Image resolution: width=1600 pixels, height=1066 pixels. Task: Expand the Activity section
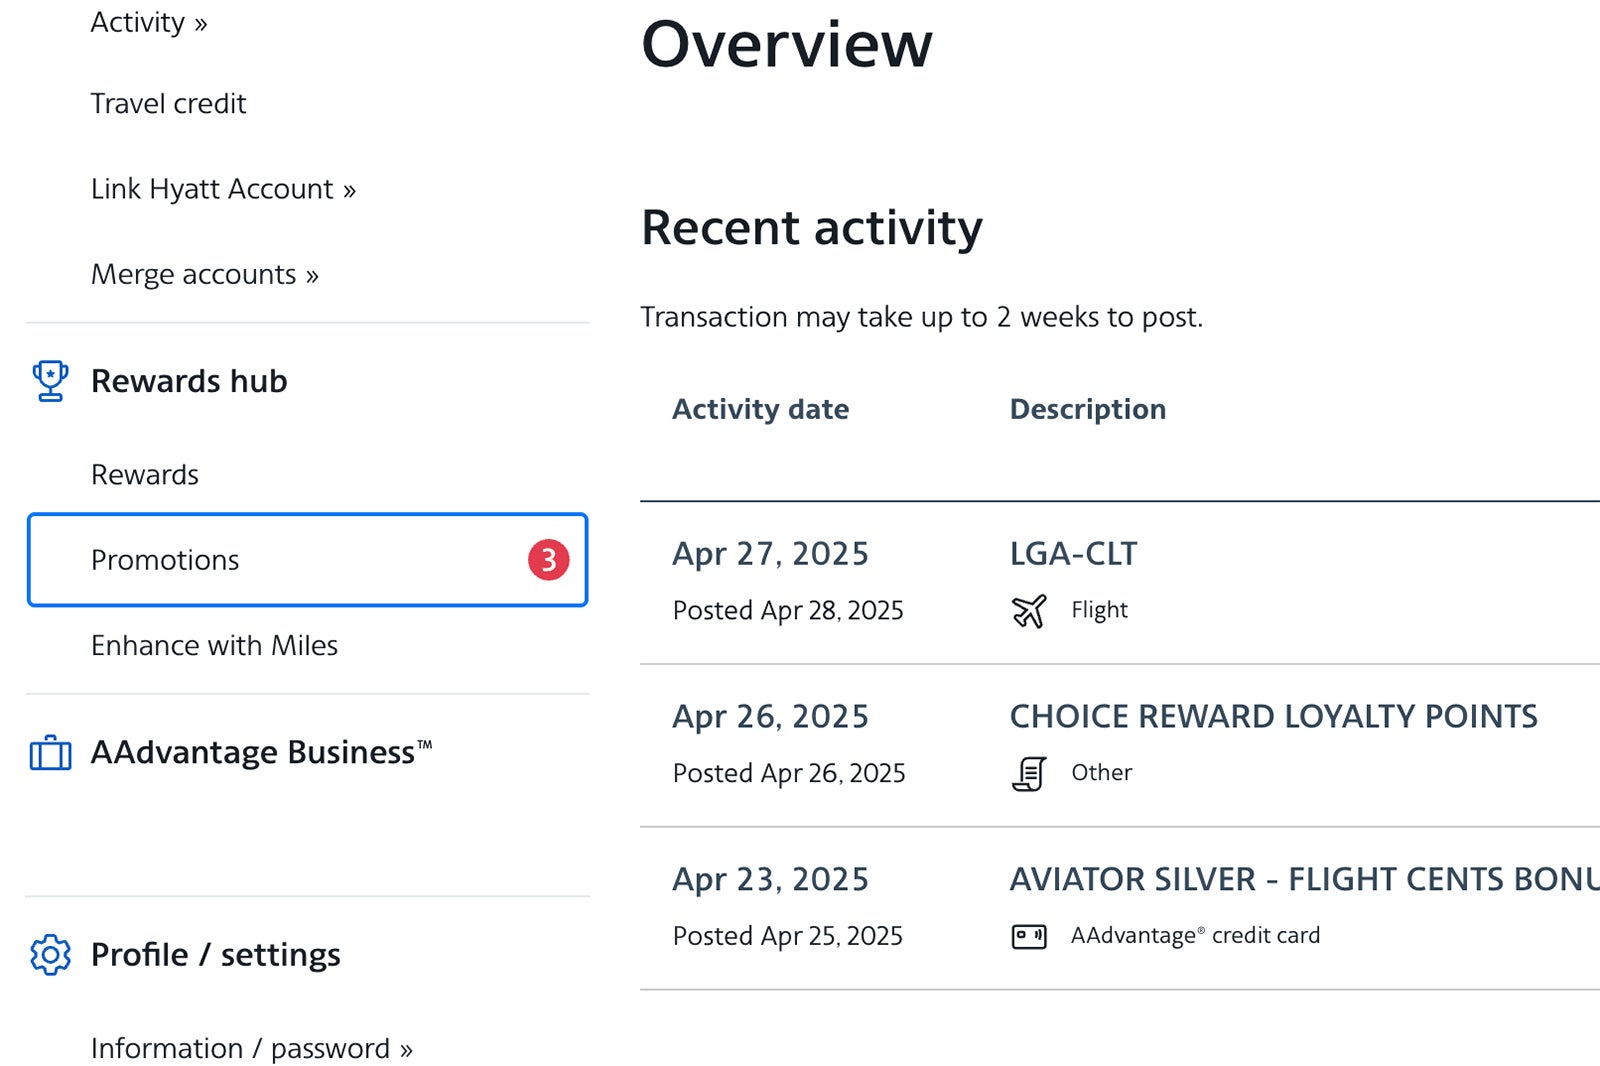tap(148, 22)
